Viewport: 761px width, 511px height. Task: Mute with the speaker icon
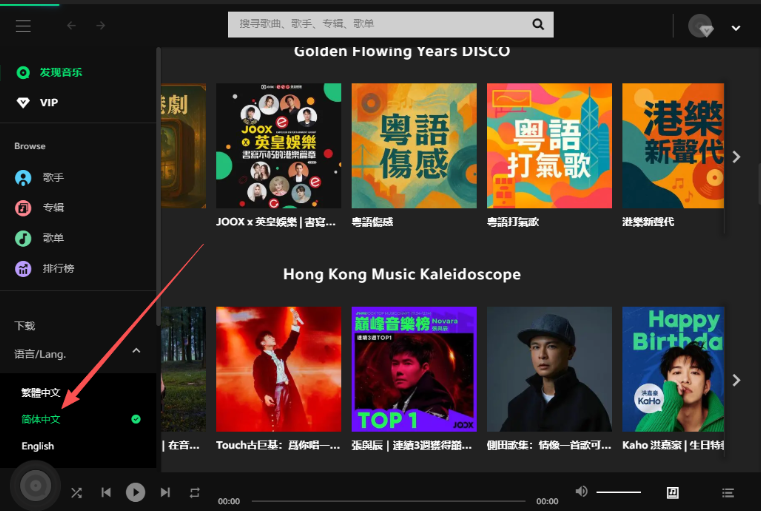pos(581,492)
